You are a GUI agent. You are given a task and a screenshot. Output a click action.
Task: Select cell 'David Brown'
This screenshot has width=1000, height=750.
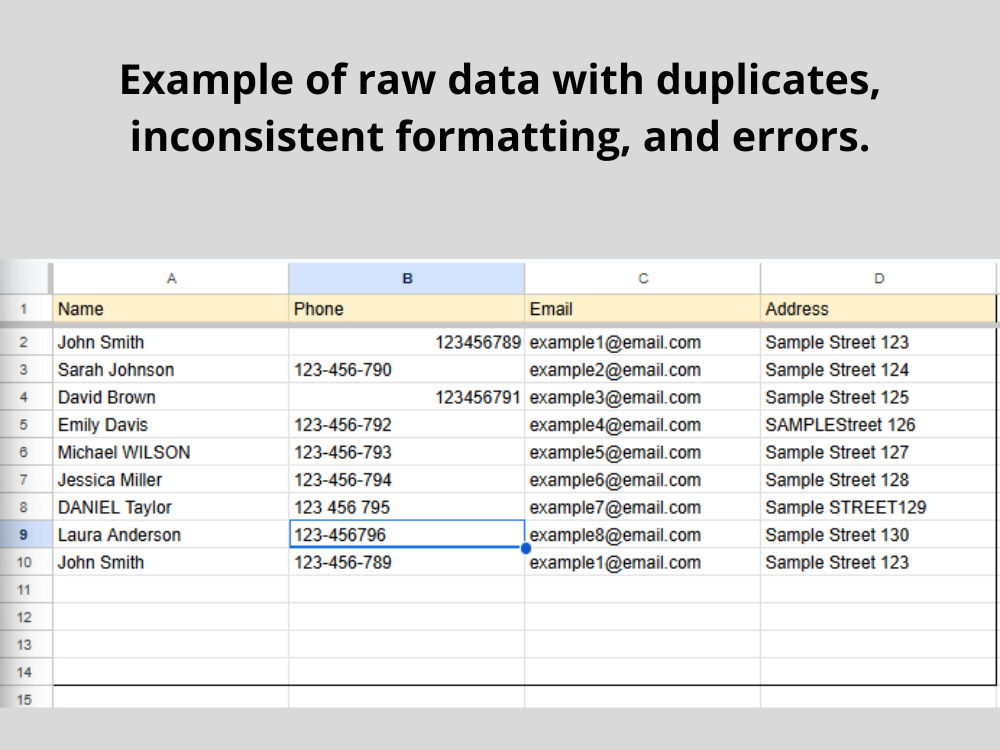[x=171, y=397]
